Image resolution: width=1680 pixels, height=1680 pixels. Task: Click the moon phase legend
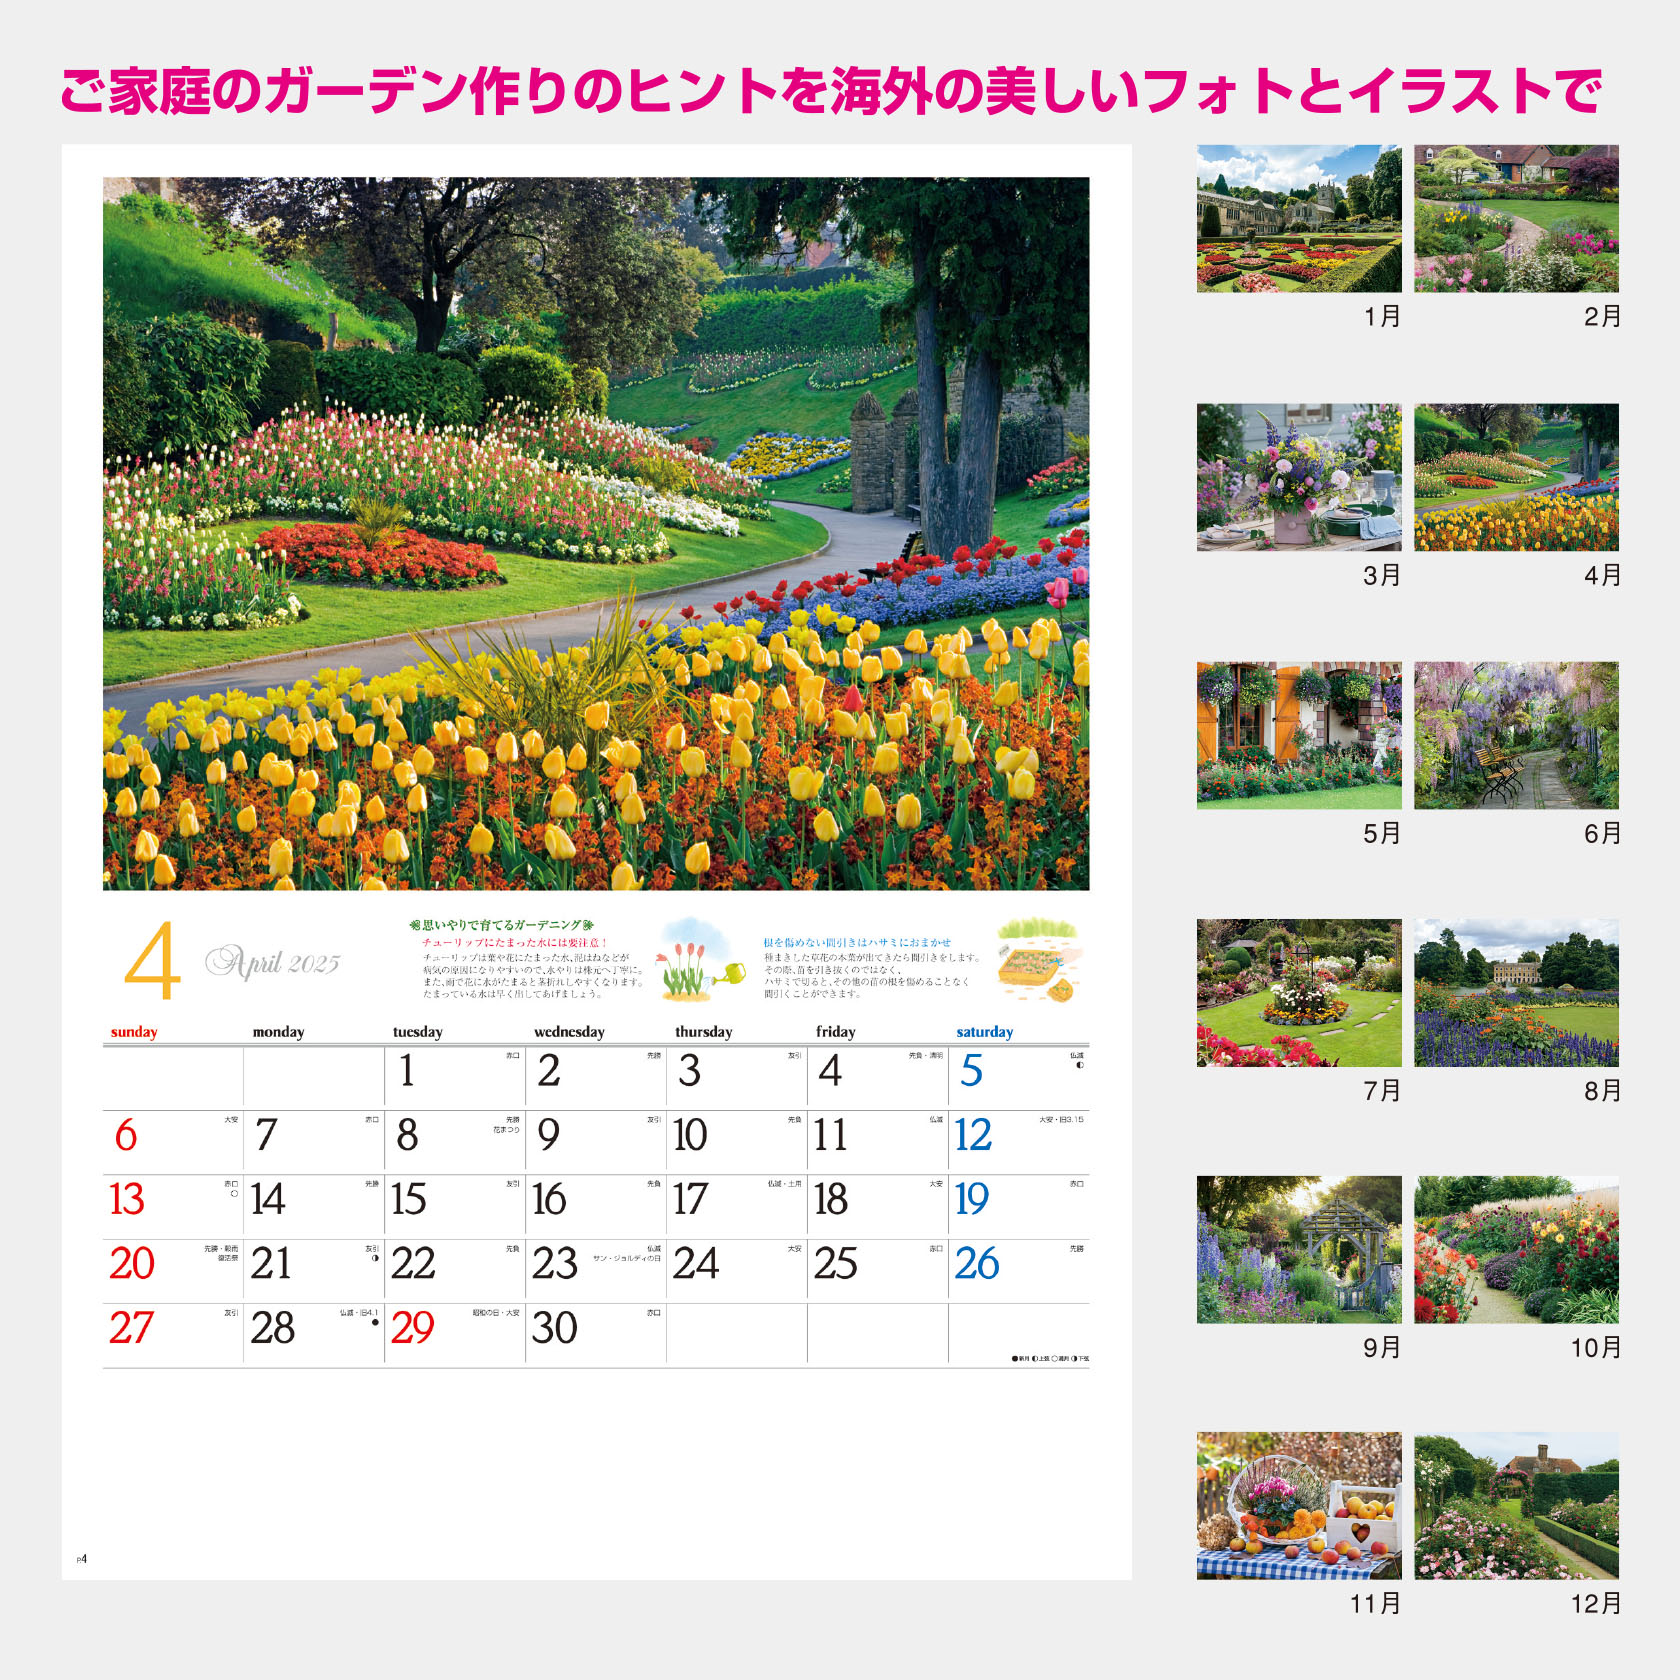pyautogui.click(x=1050, y=1359)
